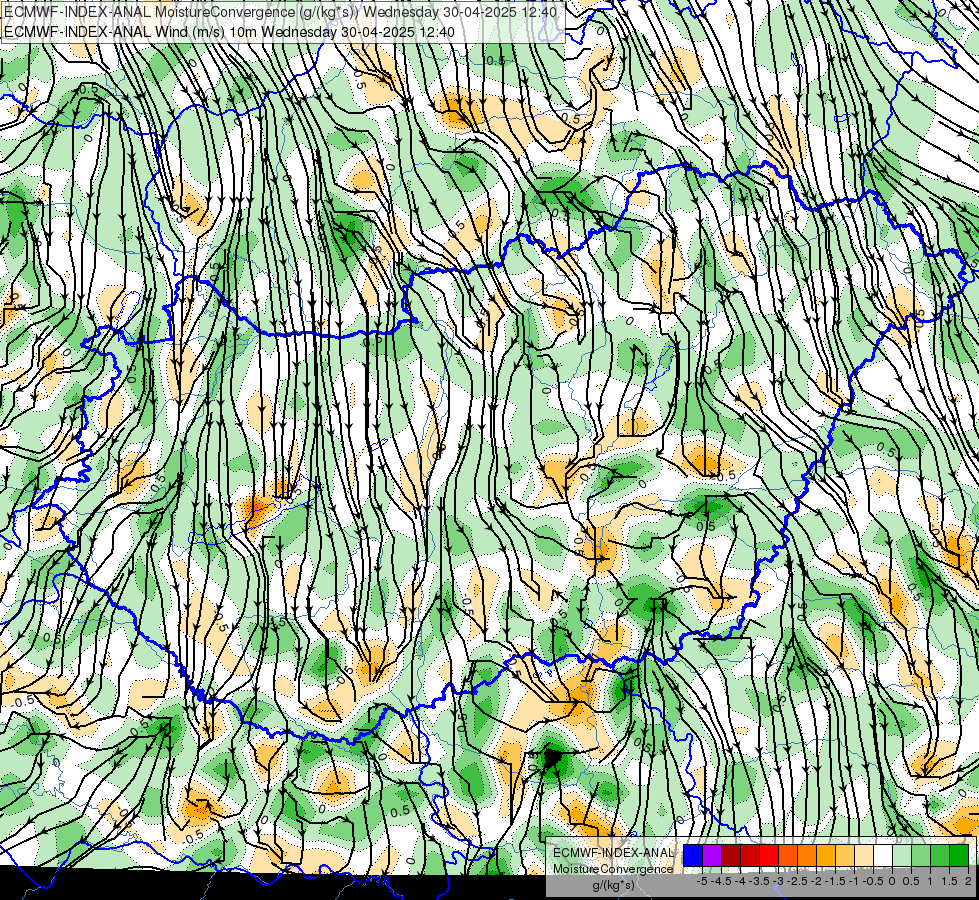This screenshot has width=979, height=900.
Task: Click the -5 tick label on the legend scale
Action: pyautogui.click(x=702, y=881)
